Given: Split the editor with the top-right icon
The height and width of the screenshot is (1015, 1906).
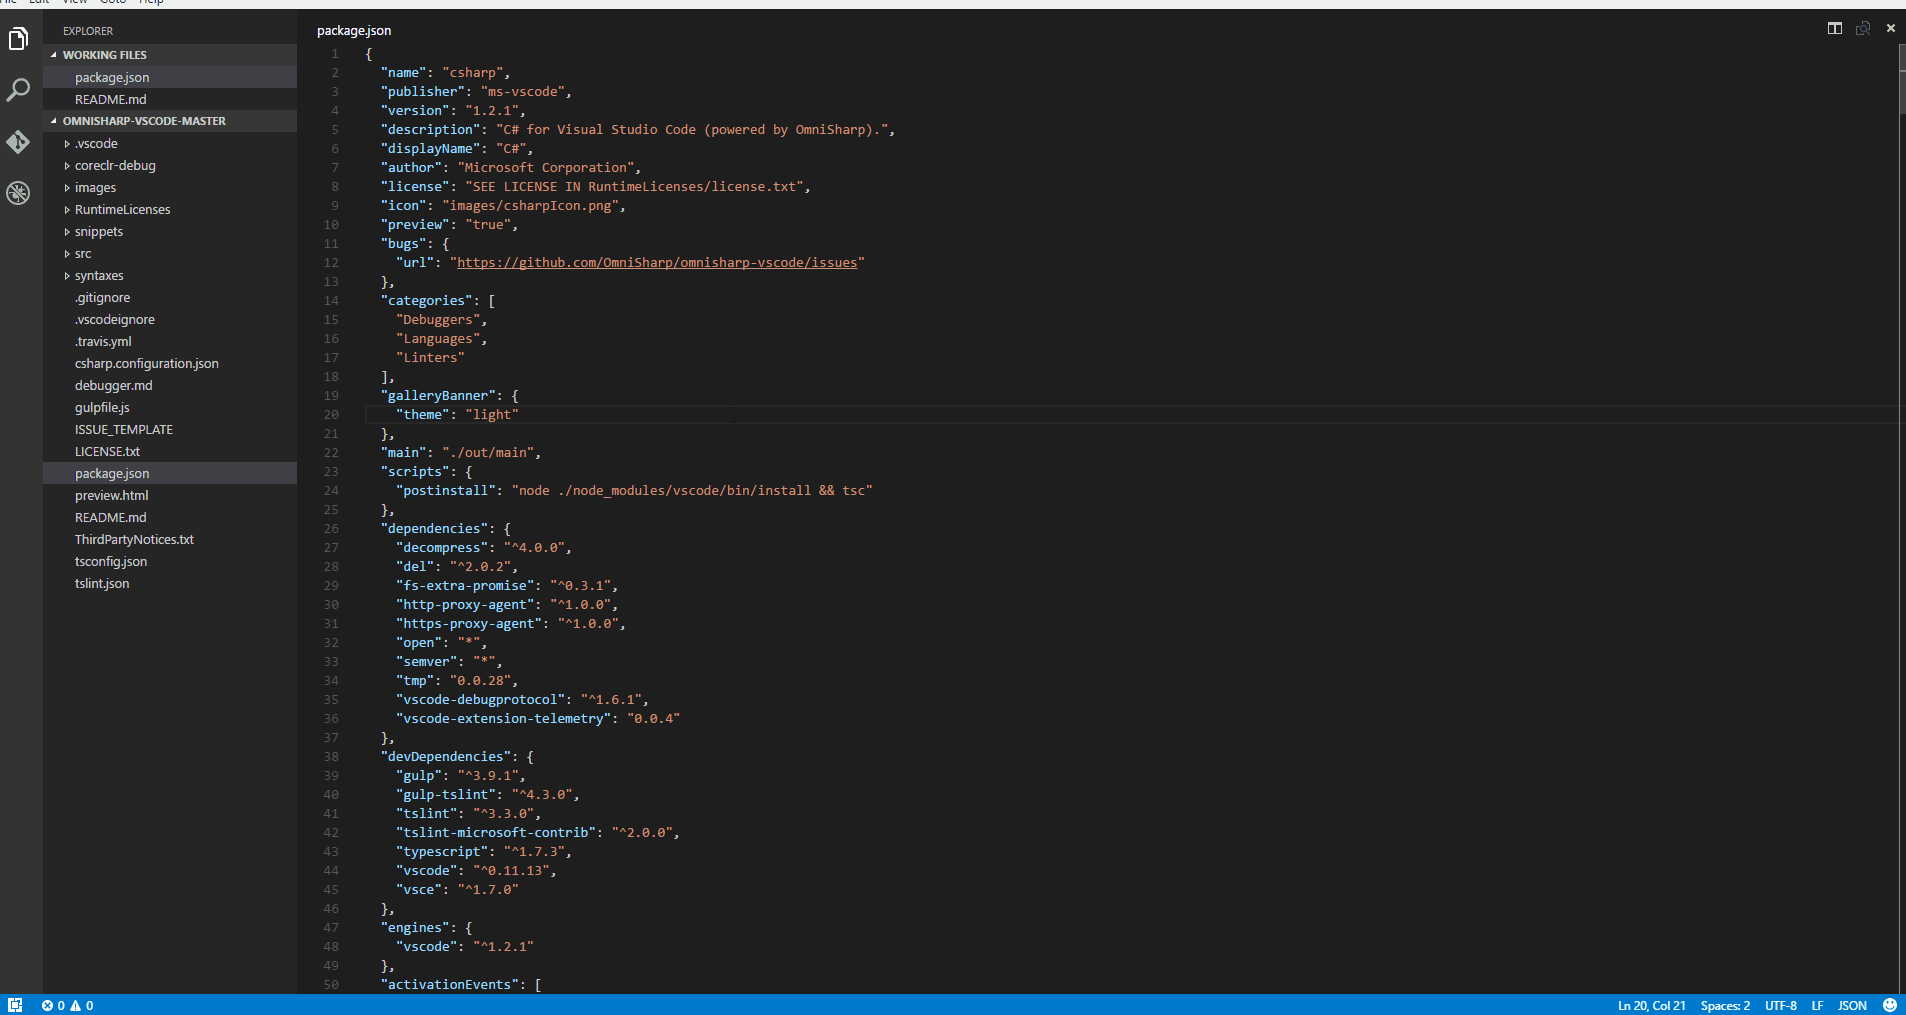Looking at the screenshot, I should [x=1834, y=28].
